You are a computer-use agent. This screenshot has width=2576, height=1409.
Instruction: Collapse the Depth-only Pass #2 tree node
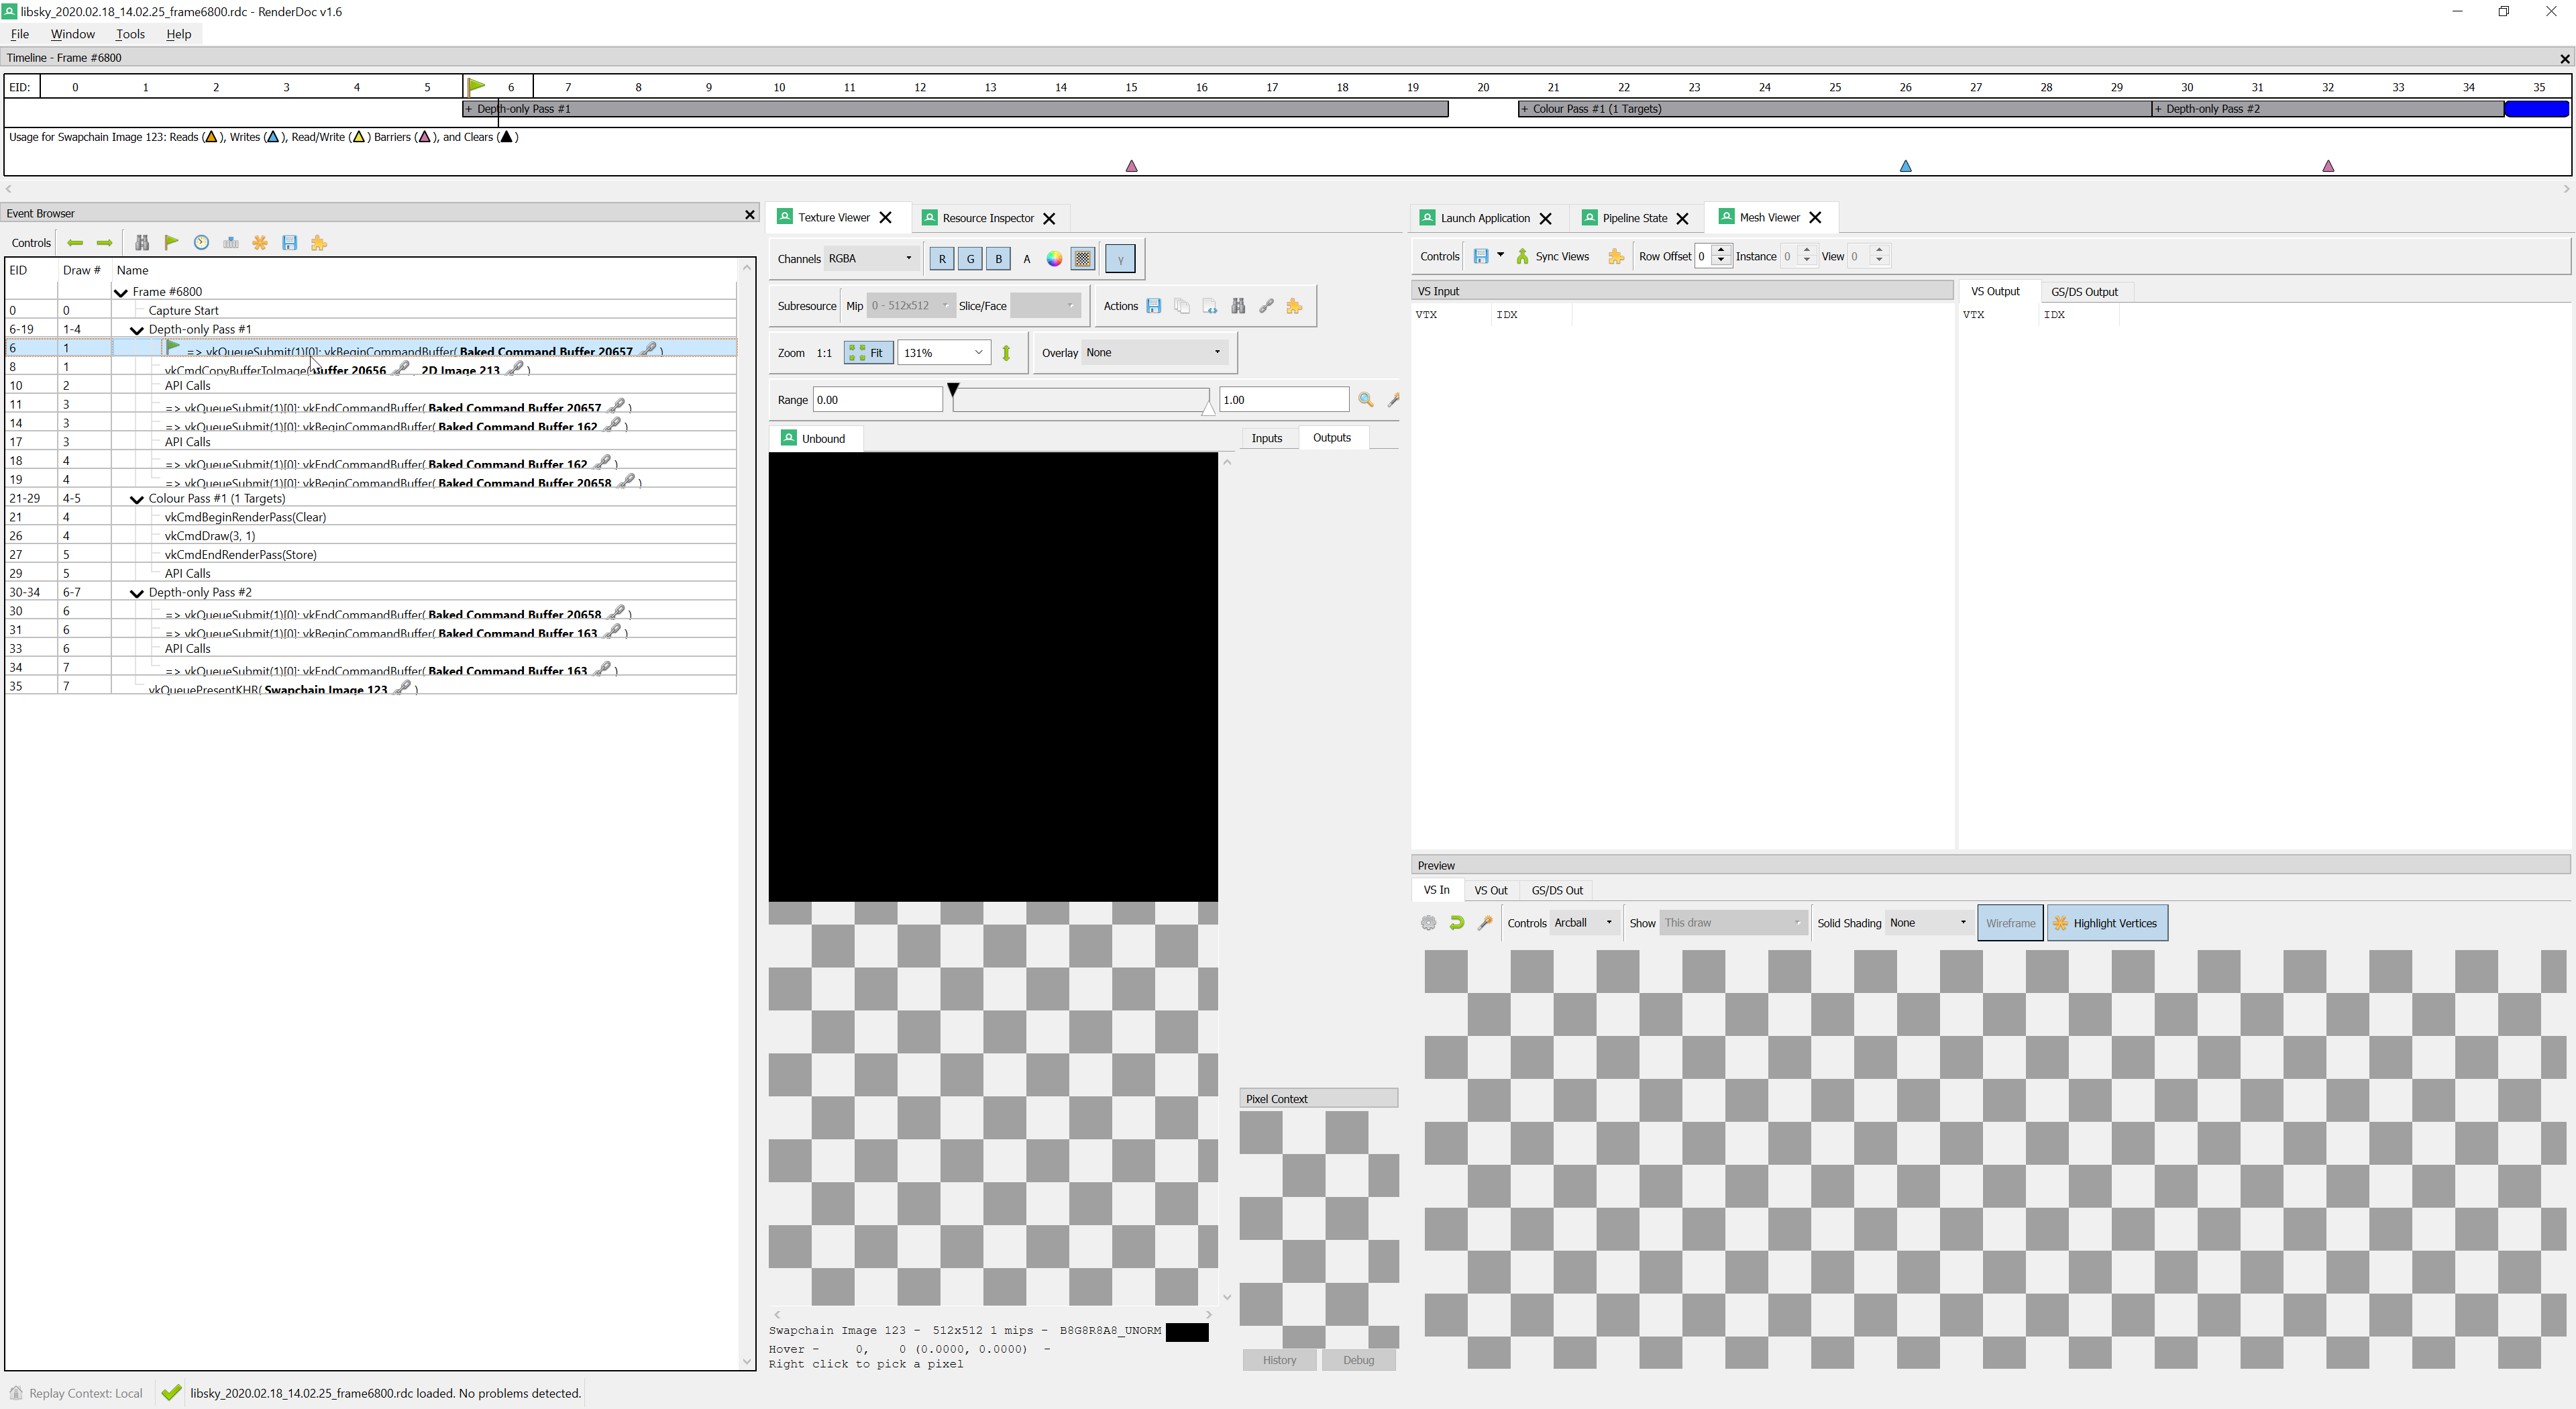tap(137, 592)
